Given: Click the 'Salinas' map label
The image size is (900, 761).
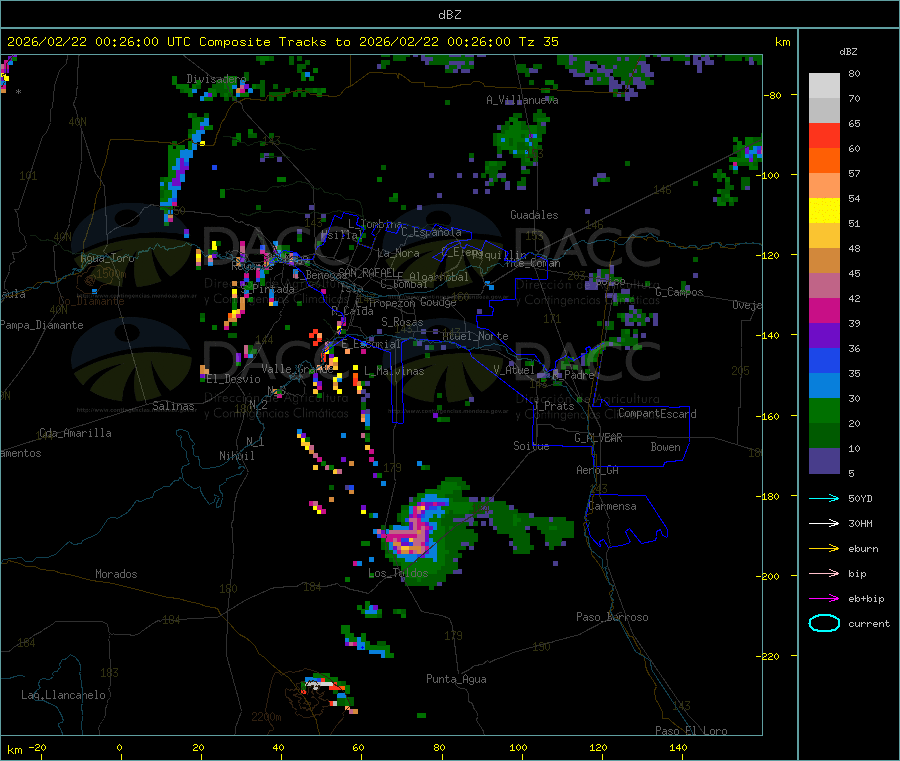Looking at the screenshot, I should click(x=173, y=406).
